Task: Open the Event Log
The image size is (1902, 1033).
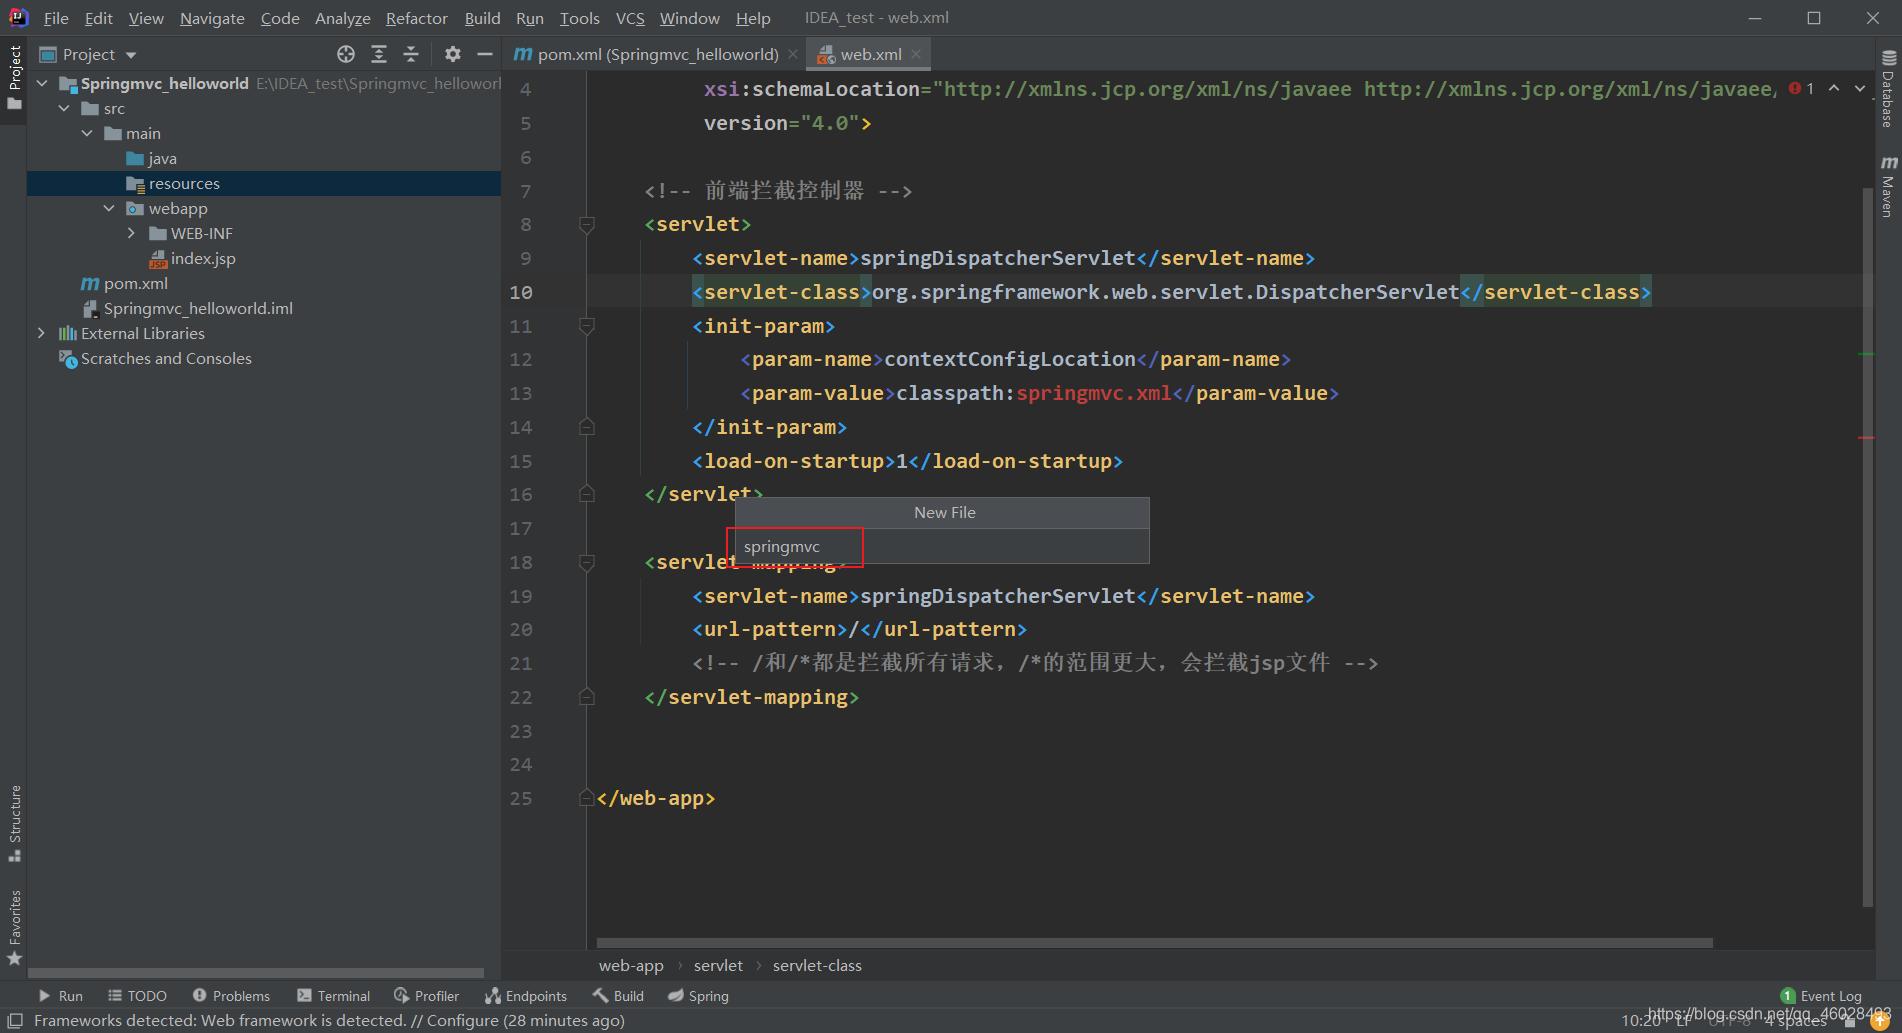Action: [1821, 996]
